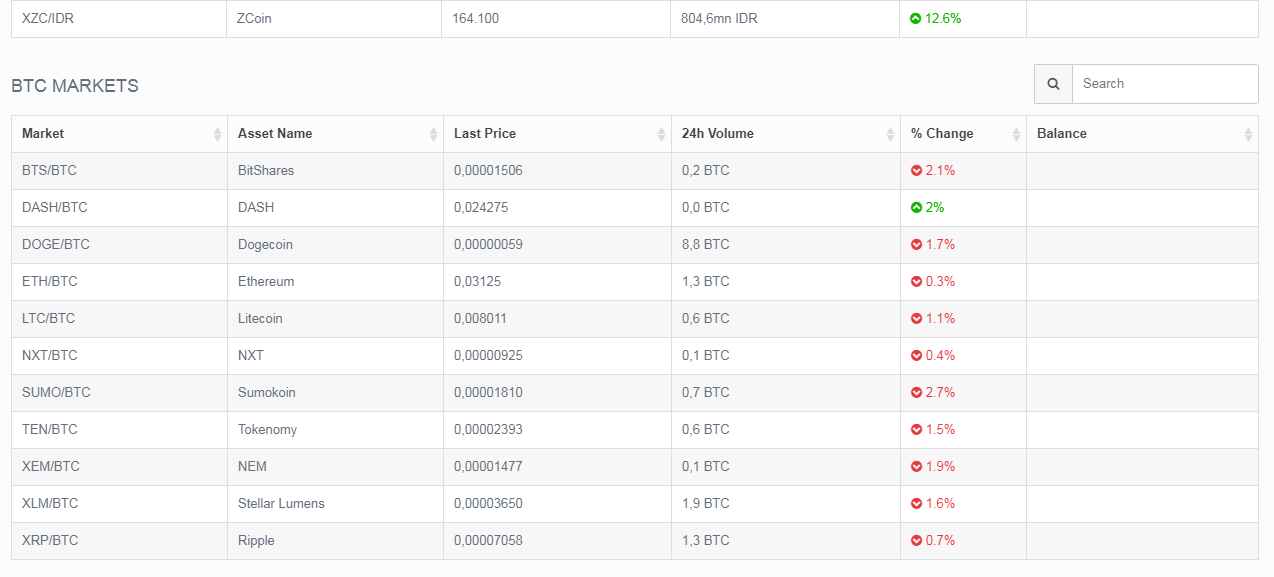Click the down arrow icon for XLM/BTC
This screenshot has width=1274, height=577.
(916, 504)
